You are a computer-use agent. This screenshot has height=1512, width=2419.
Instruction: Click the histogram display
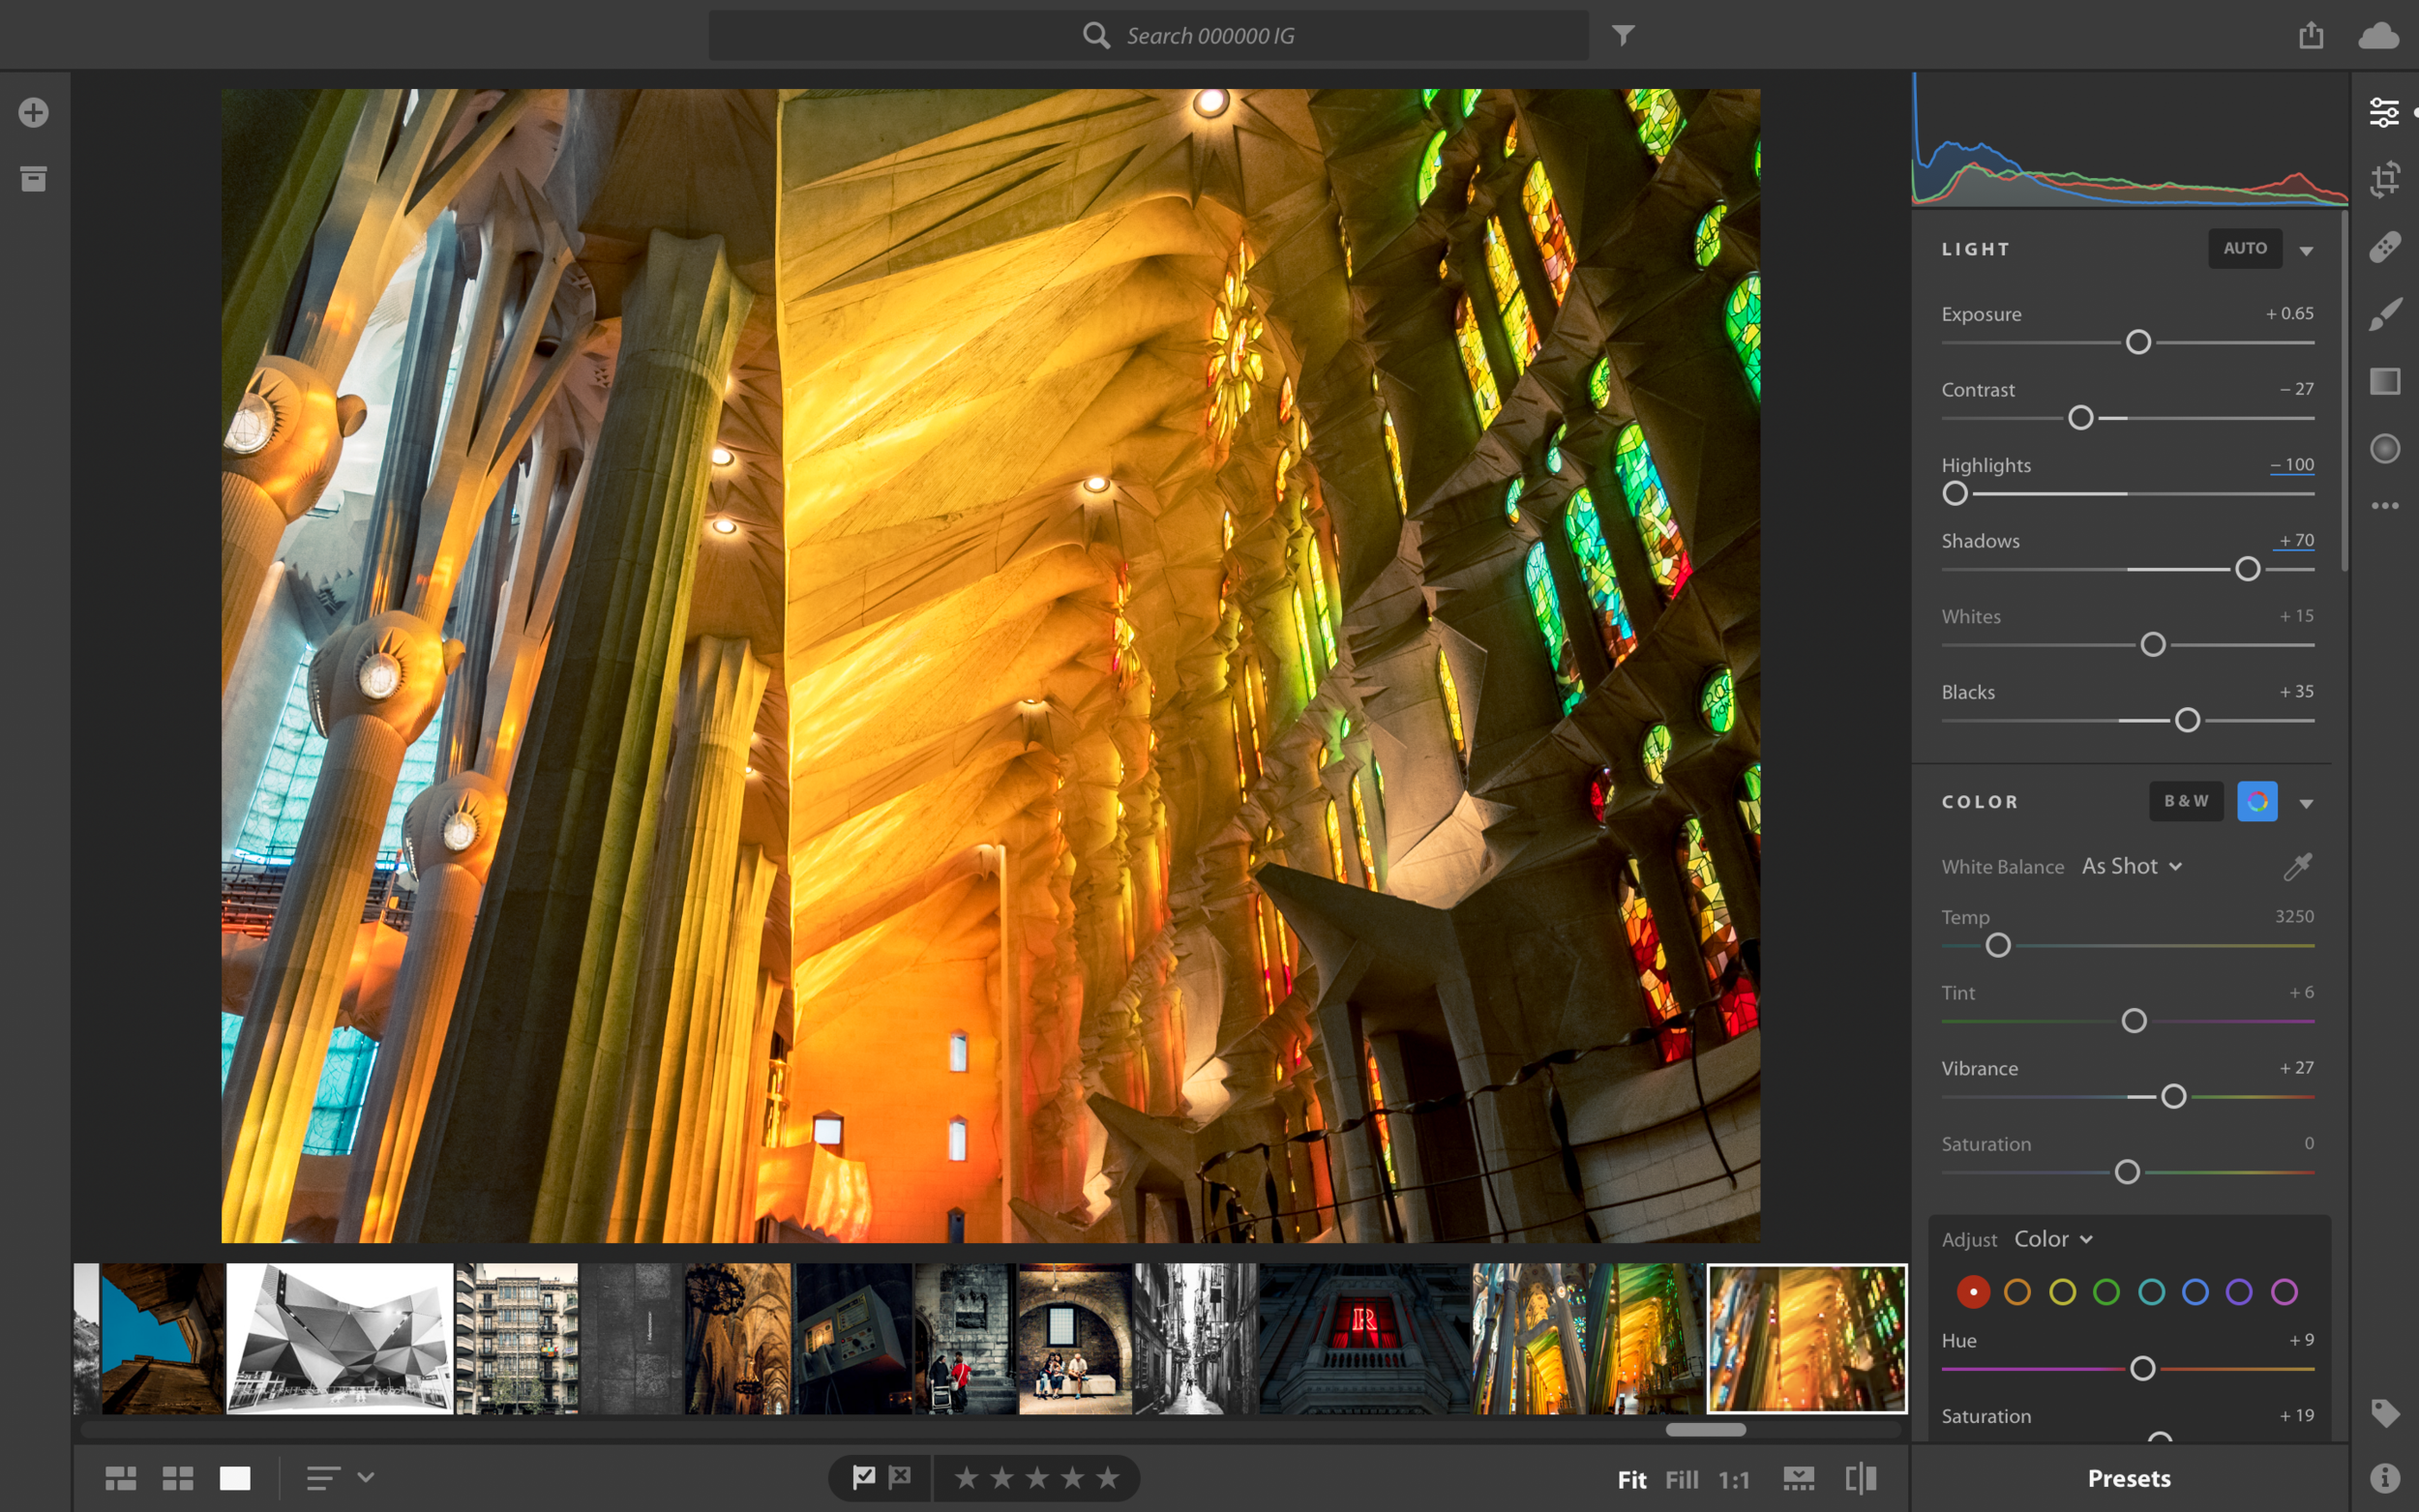(x=2130, y=140)
